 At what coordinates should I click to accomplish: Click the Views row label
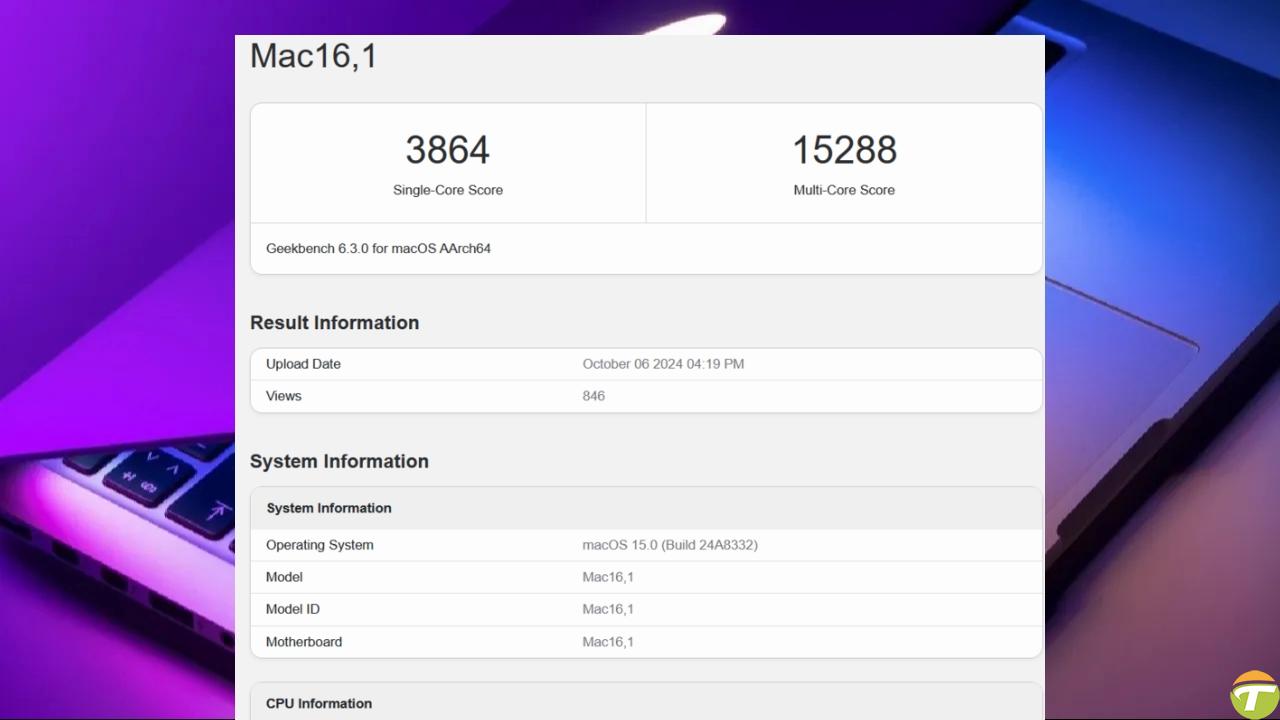tap(283, 396)
